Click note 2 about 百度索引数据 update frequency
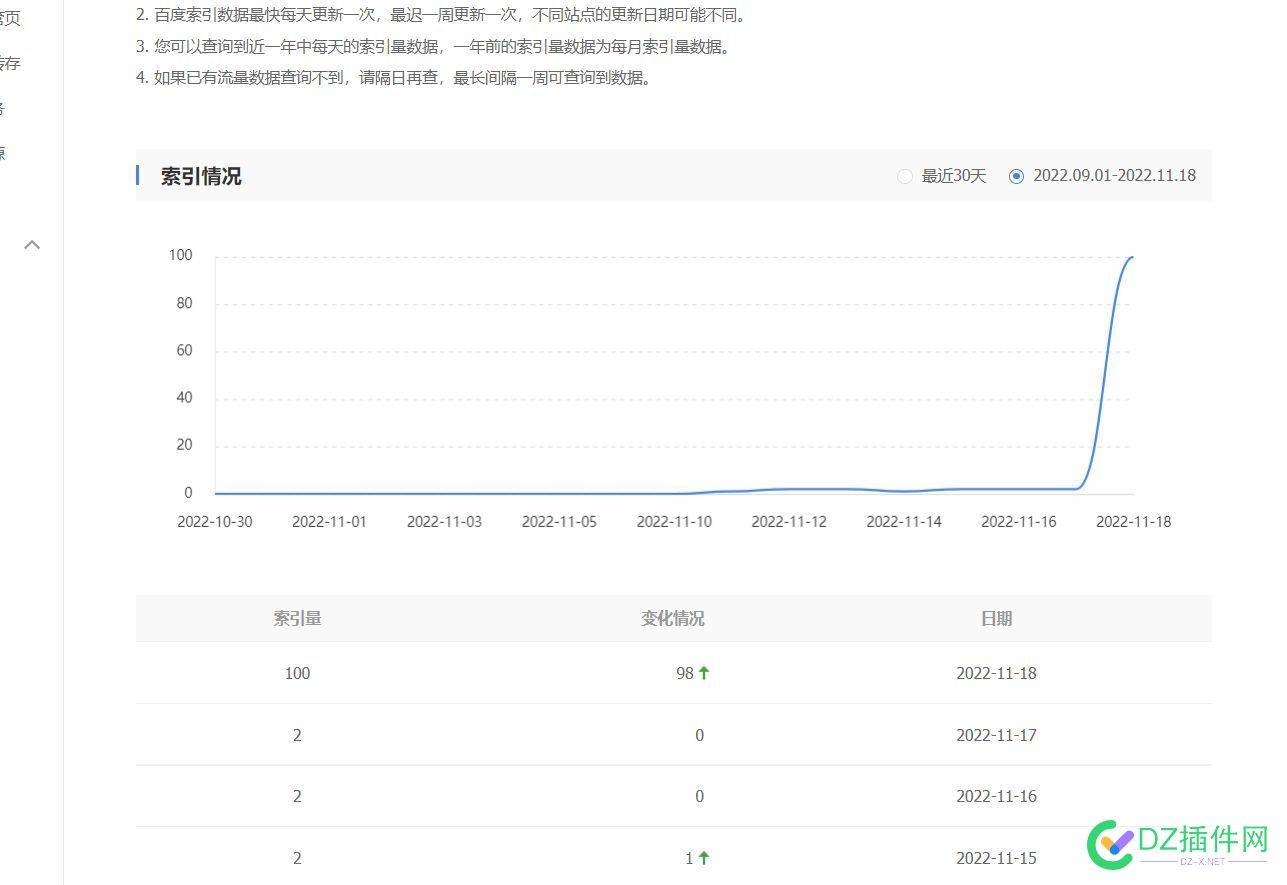 [441, 15]
